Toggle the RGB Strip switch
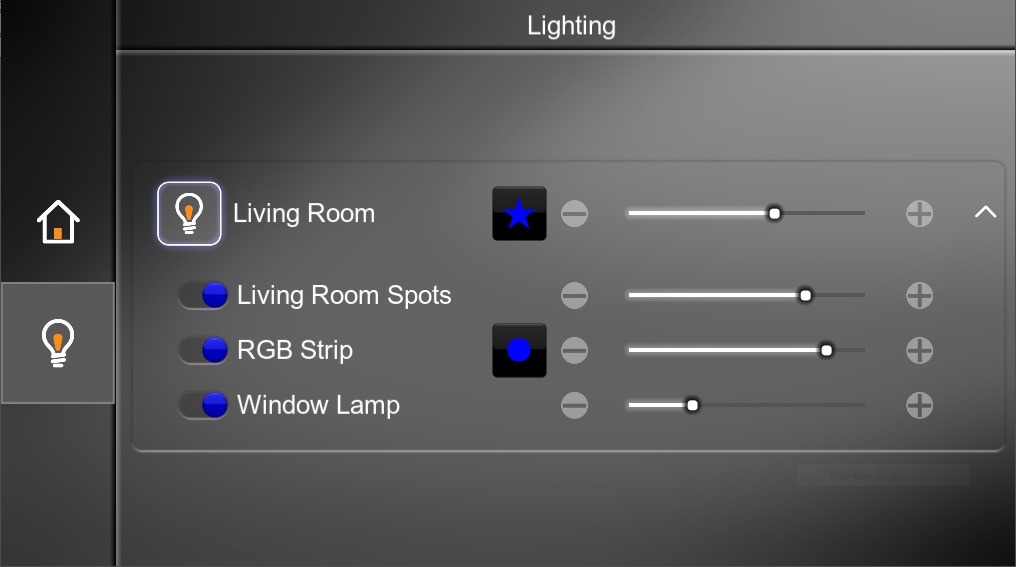 203,350
